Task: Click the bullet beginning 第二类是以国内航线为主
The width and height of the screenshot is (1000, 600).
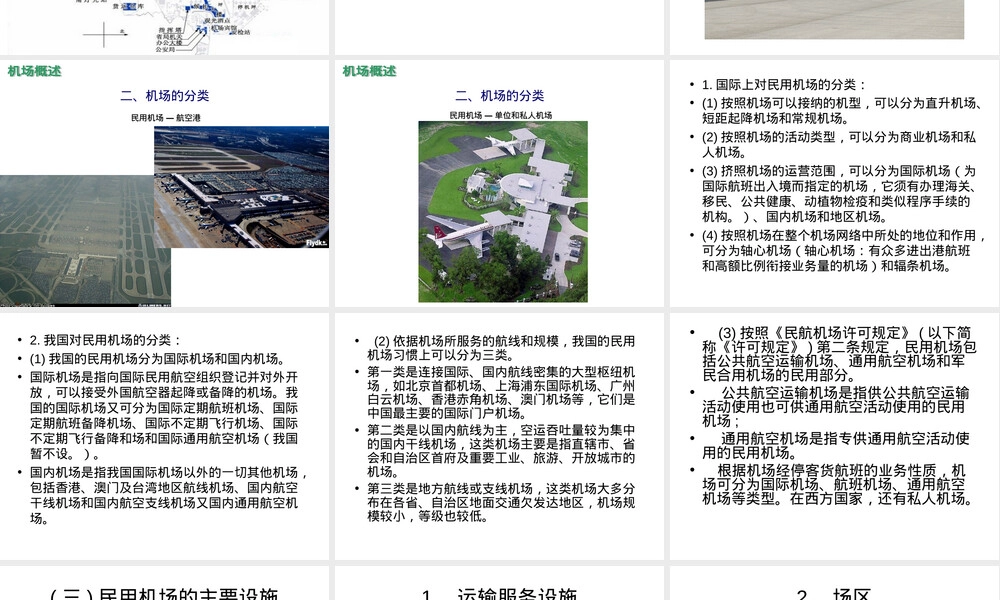Action: tap(501, 450)
